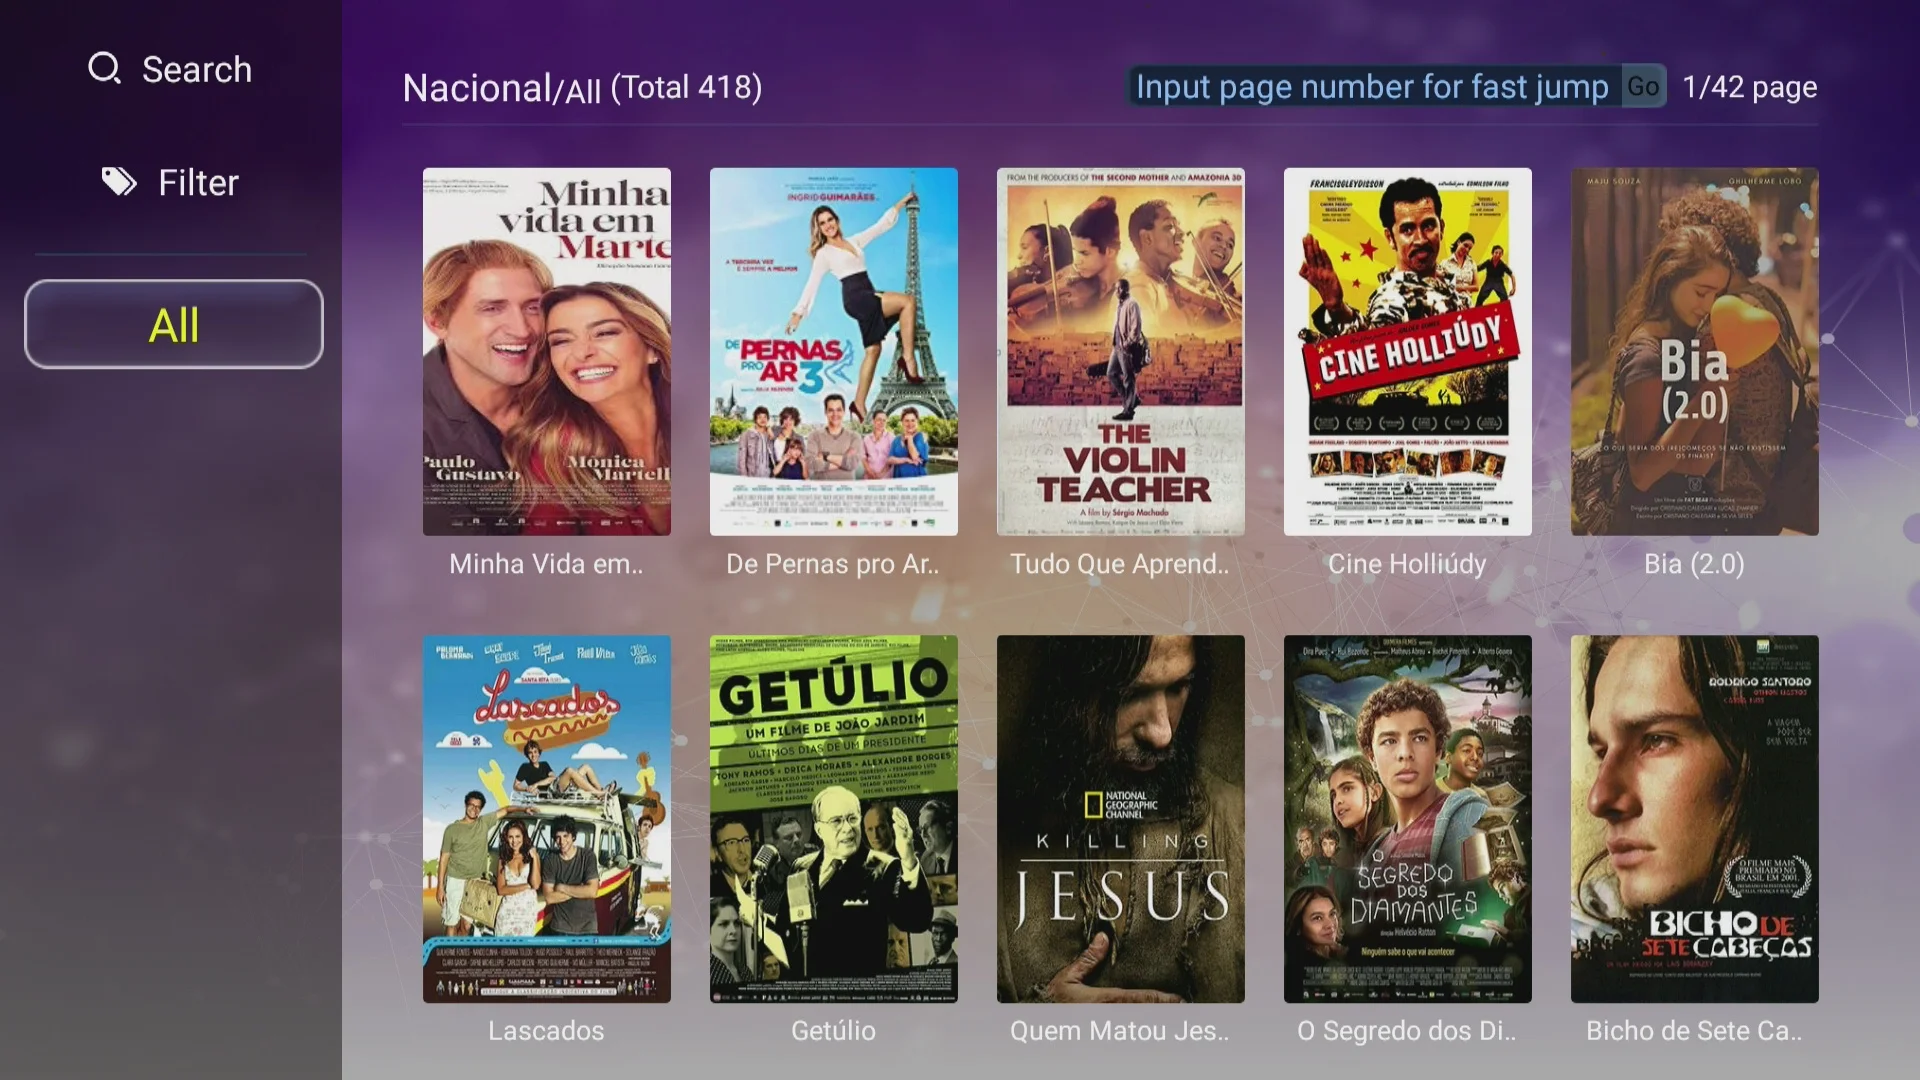
Task: Open the Bia (2.0) poster
Action: [x=1695, y=351]
